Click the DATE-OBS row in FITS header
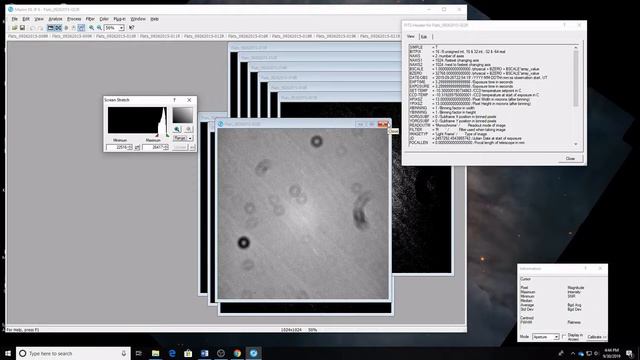 pos(478,78)
